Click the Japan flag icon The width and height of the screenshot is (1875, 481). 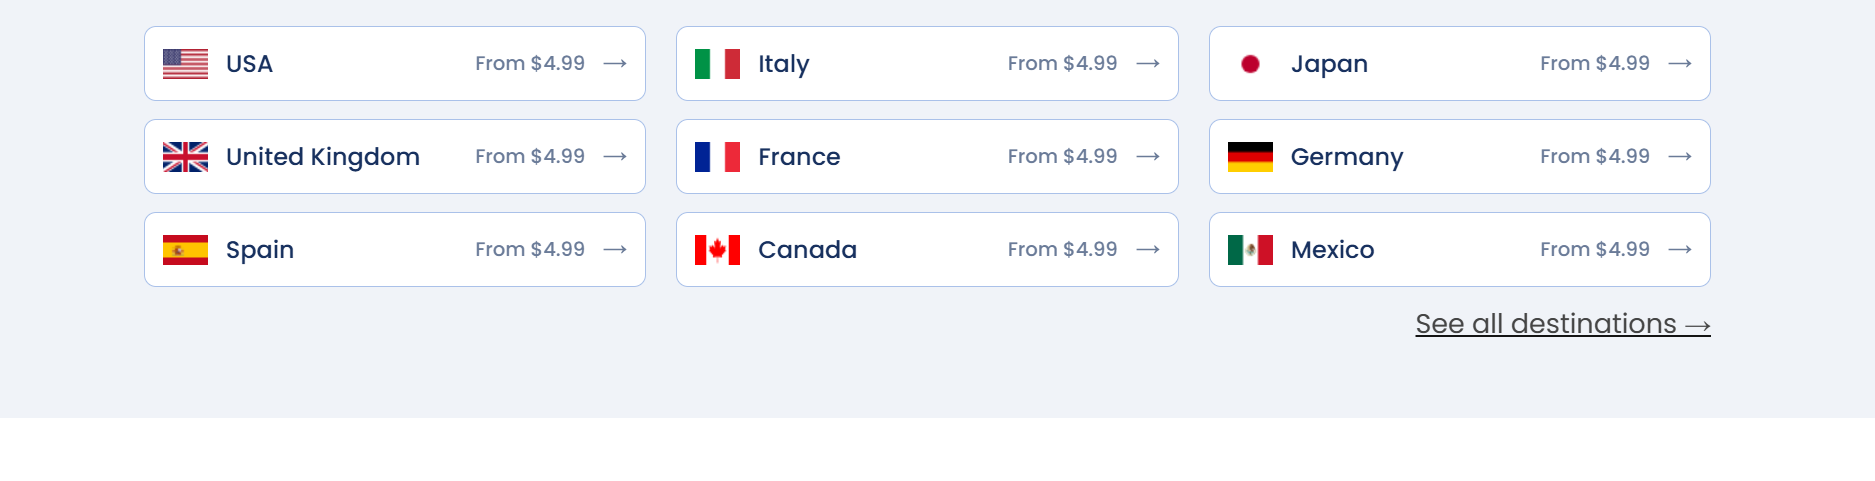[1250, 64]
